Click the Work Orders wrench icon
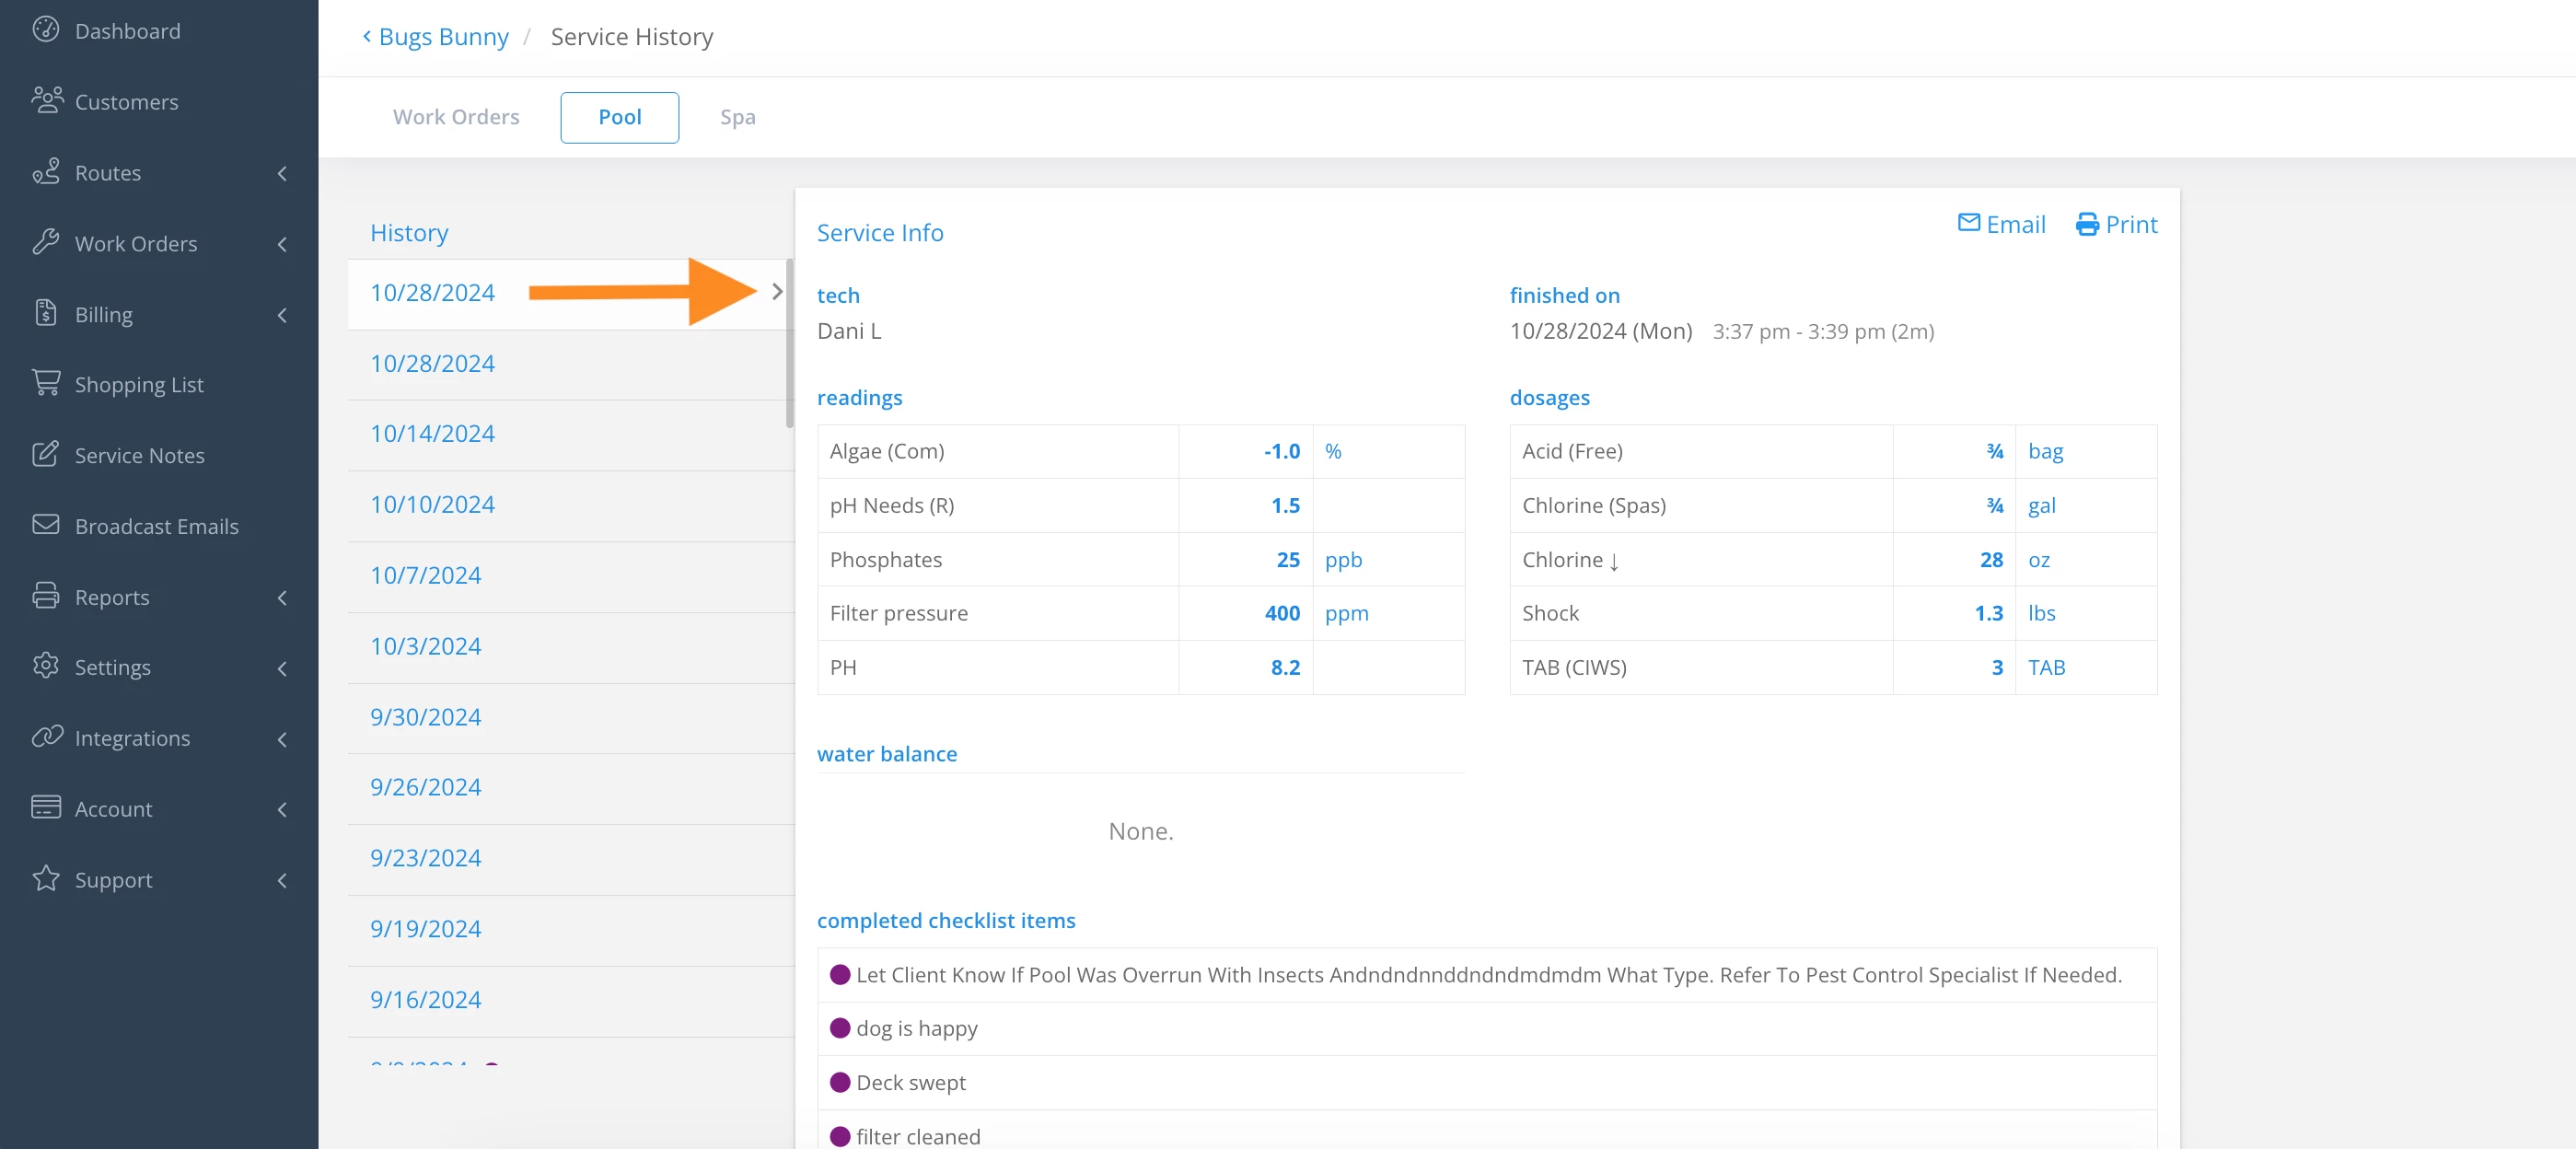 46,242
